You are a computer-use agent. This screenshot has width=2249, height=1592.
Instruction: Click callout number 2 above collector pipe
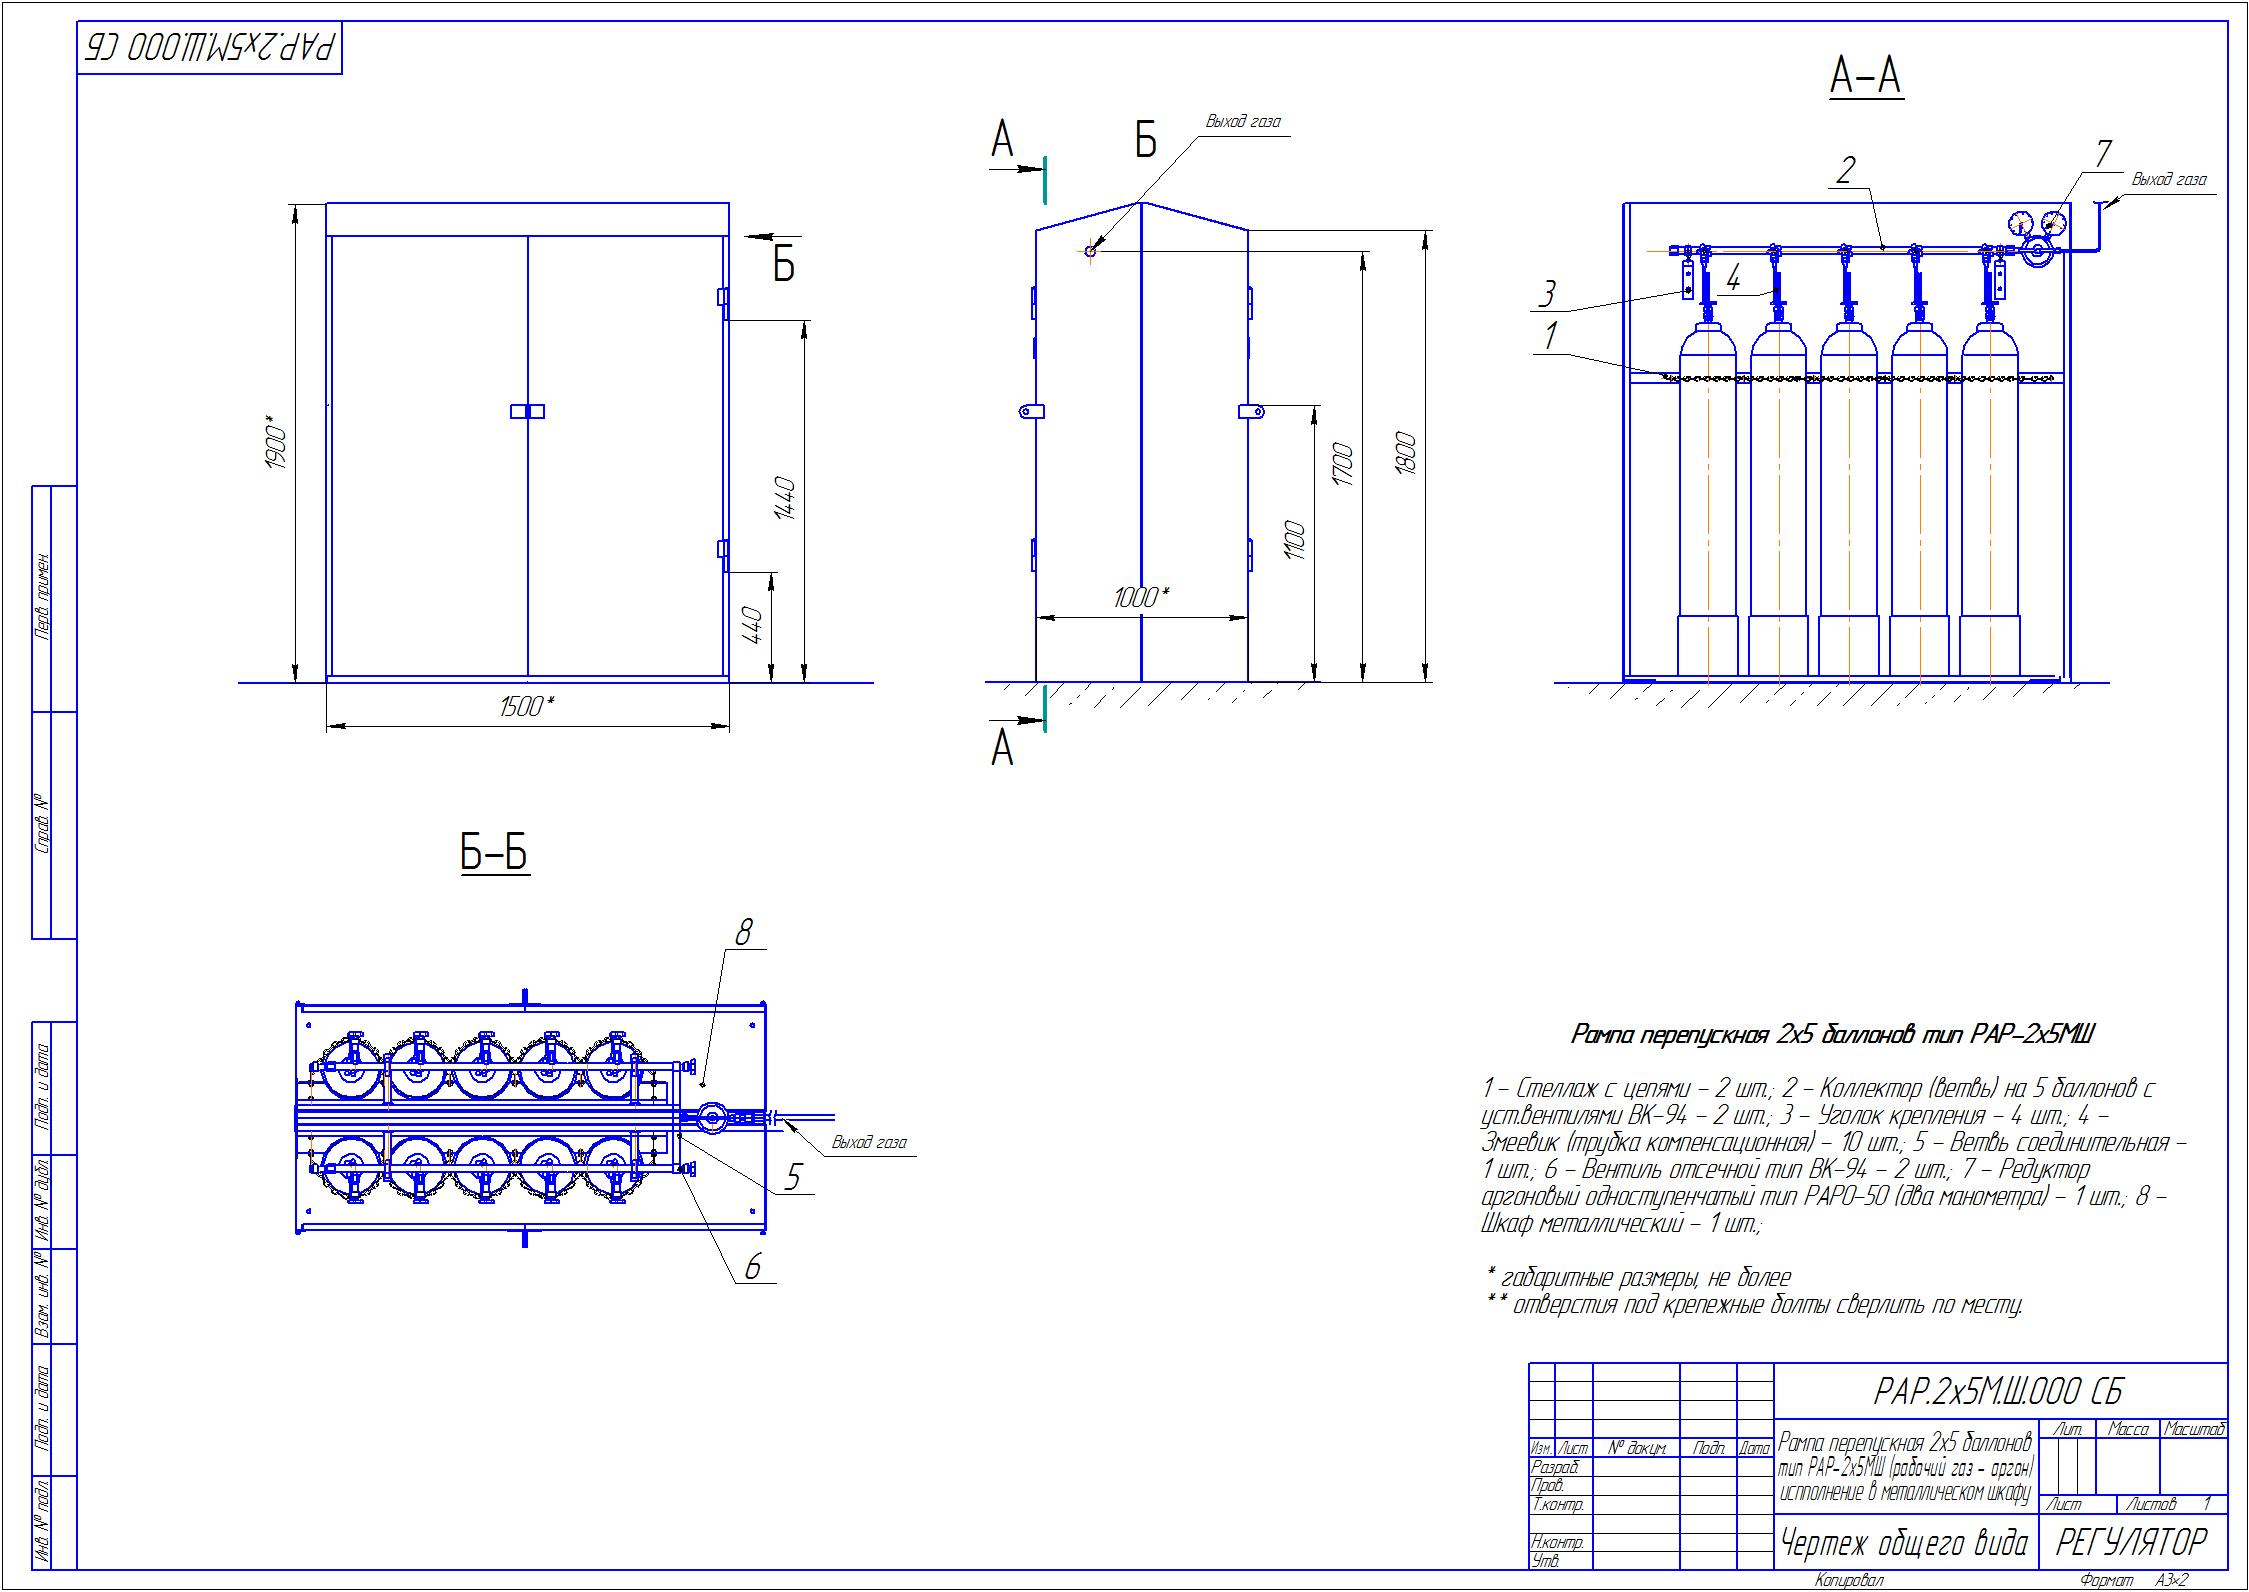pyautogui.click(x=1846, y=169)
